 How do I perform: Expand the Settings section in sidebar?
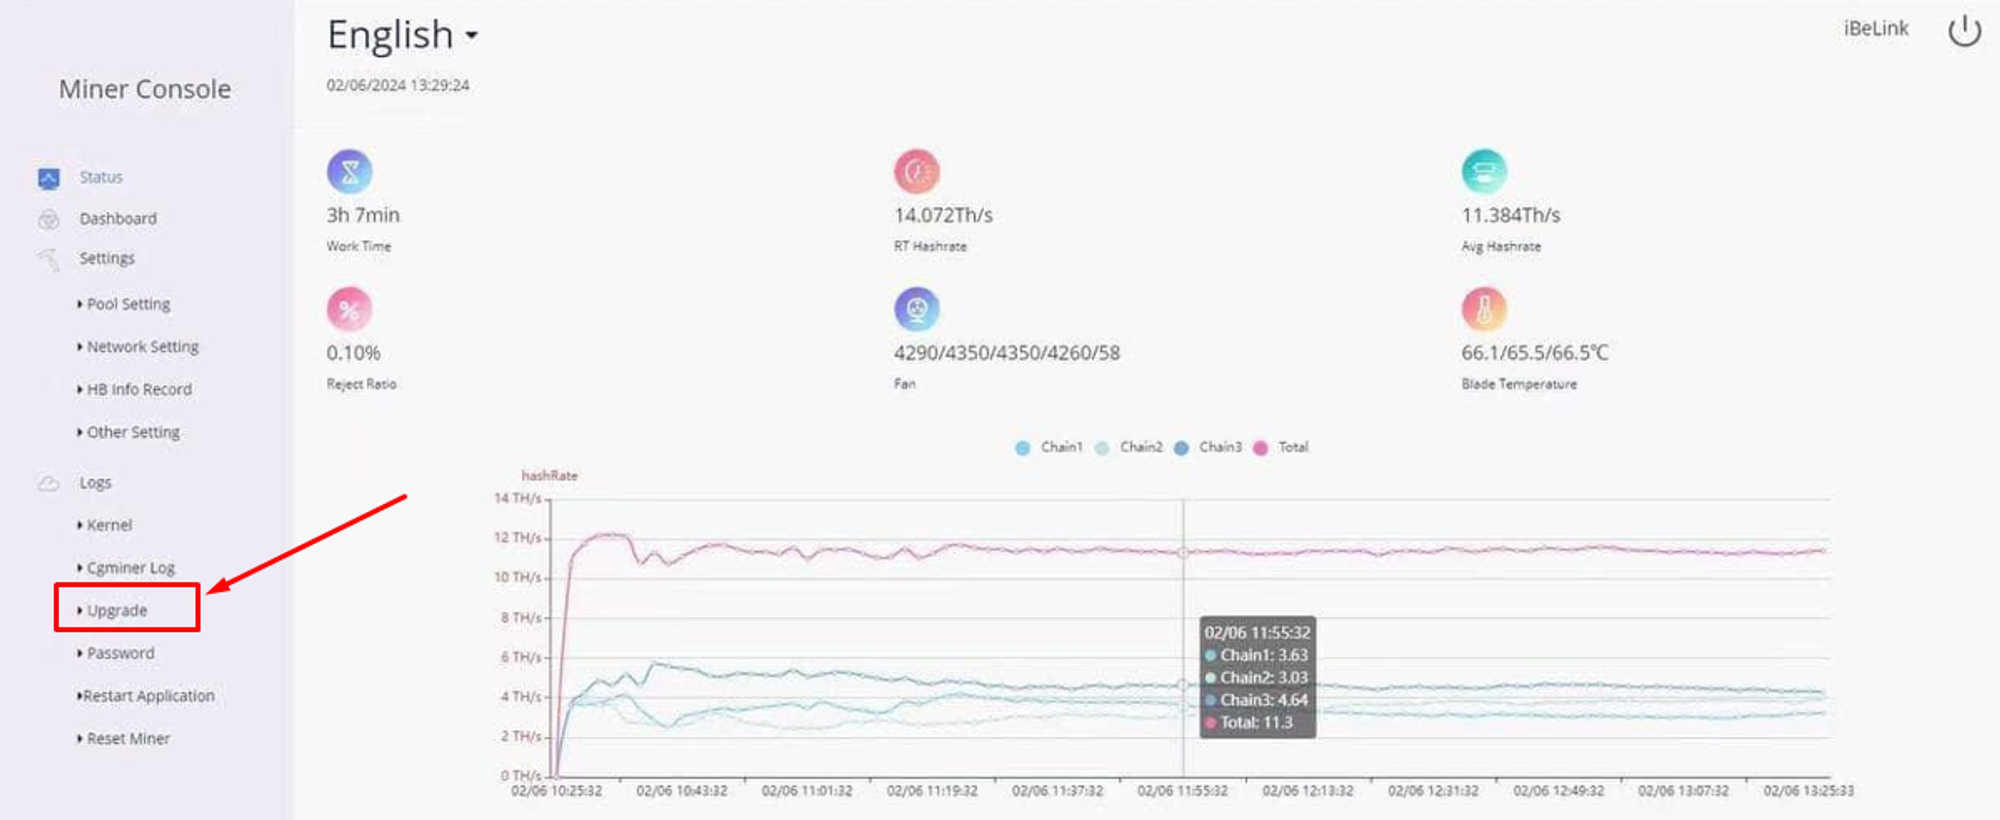pos(106,258)
